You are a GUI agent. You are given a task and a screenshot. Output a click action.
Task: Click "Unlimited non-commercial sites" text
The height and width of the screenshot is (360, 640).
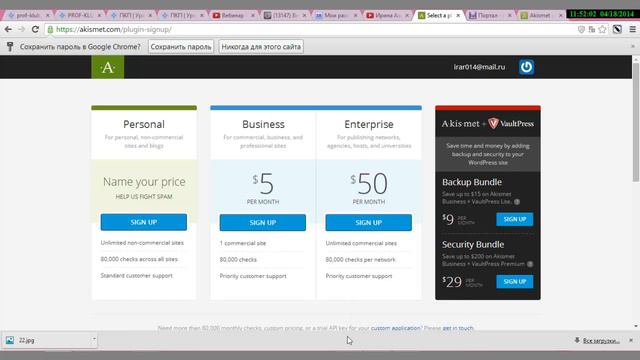point(142,243)
